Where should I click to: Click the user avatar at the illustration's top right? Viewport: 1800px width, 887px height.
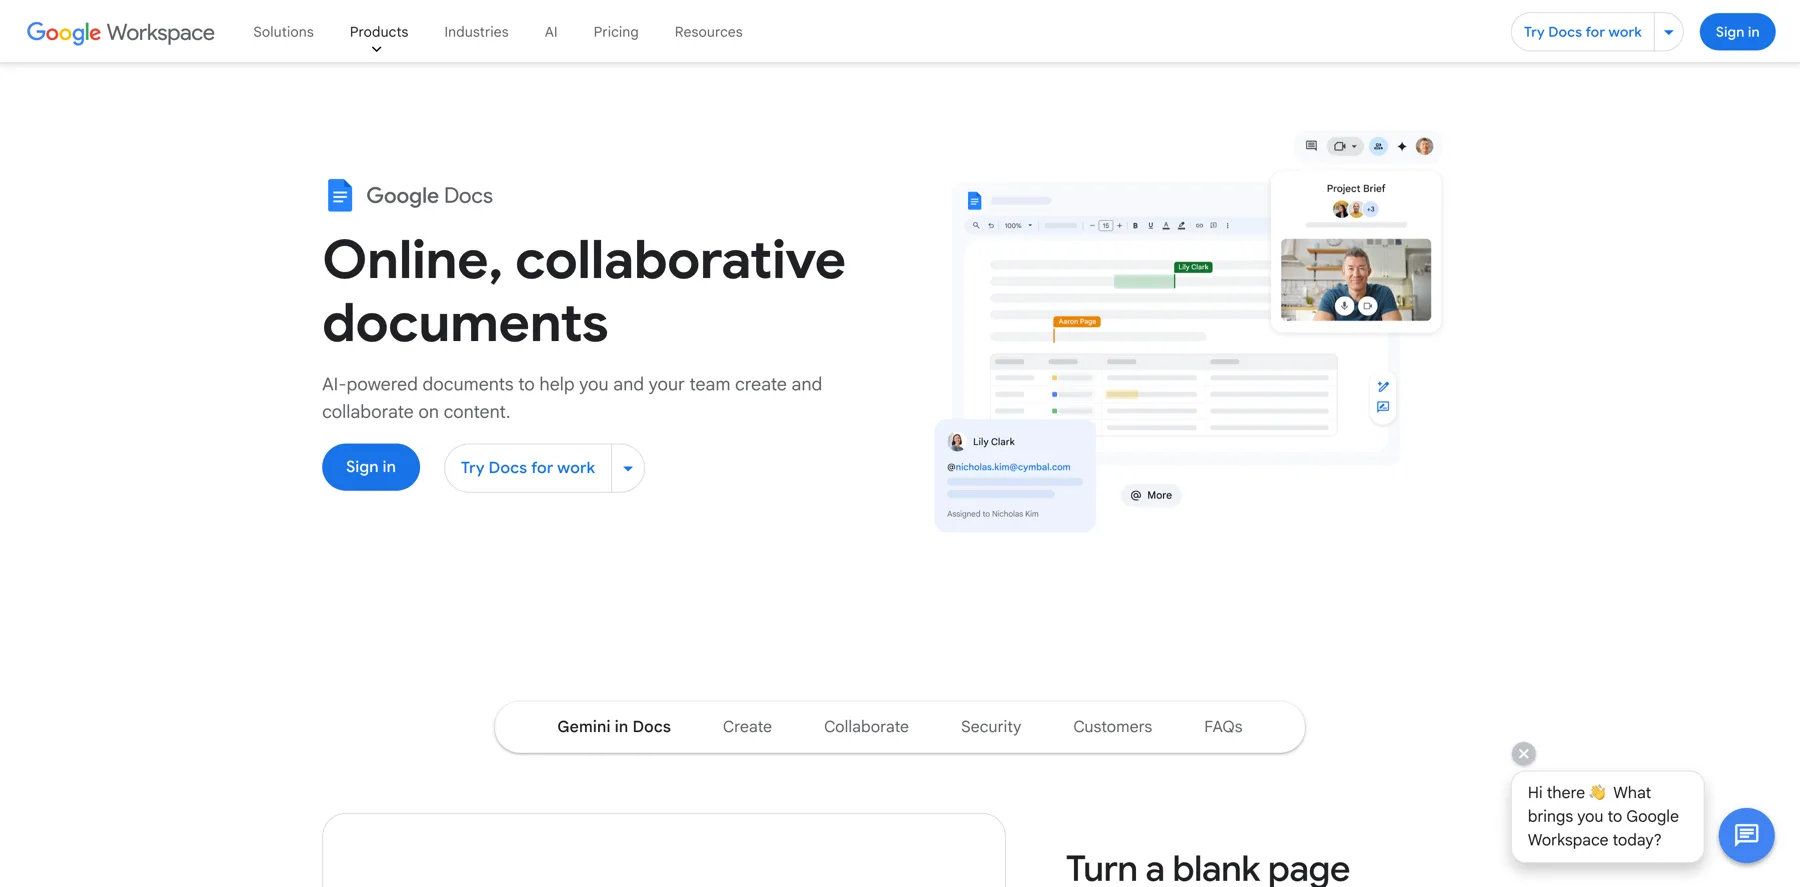coord(1425,146)
